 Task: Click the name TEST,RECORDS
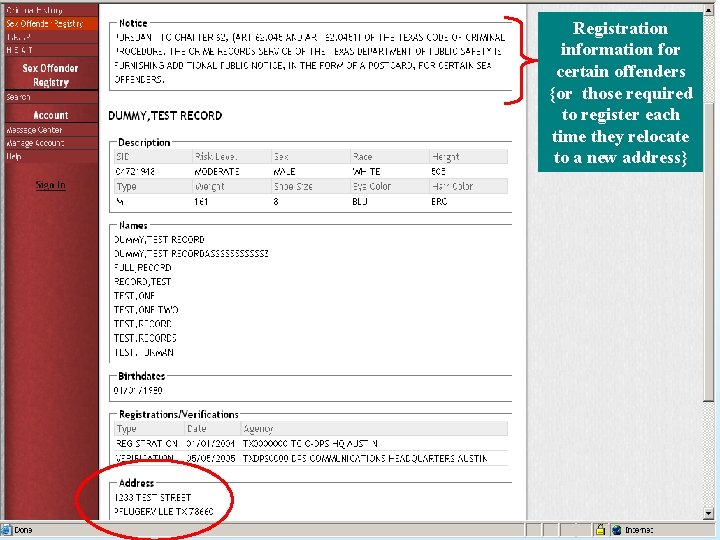pos(145,338)
